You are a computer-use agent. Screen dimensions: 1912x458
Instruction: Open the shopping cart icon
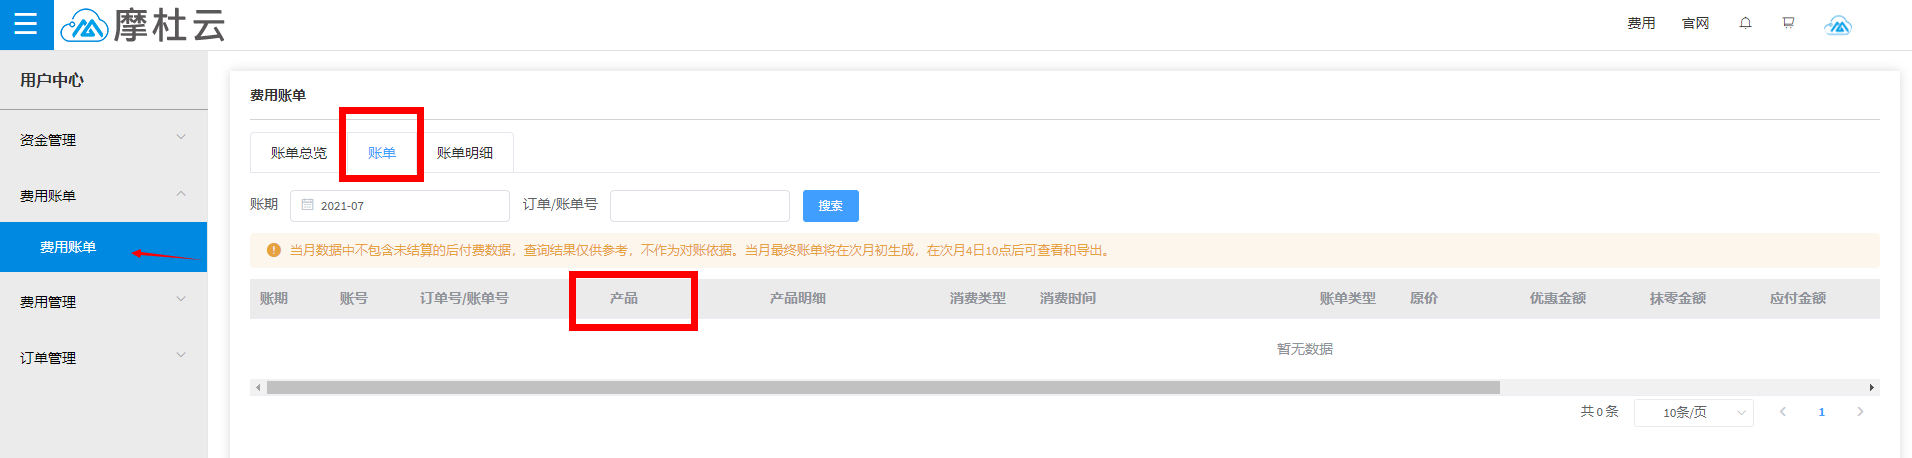1788,23
